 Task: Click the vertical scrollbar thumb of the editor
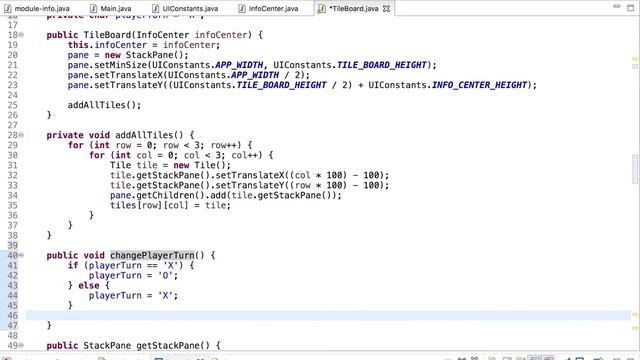(635, 169)
